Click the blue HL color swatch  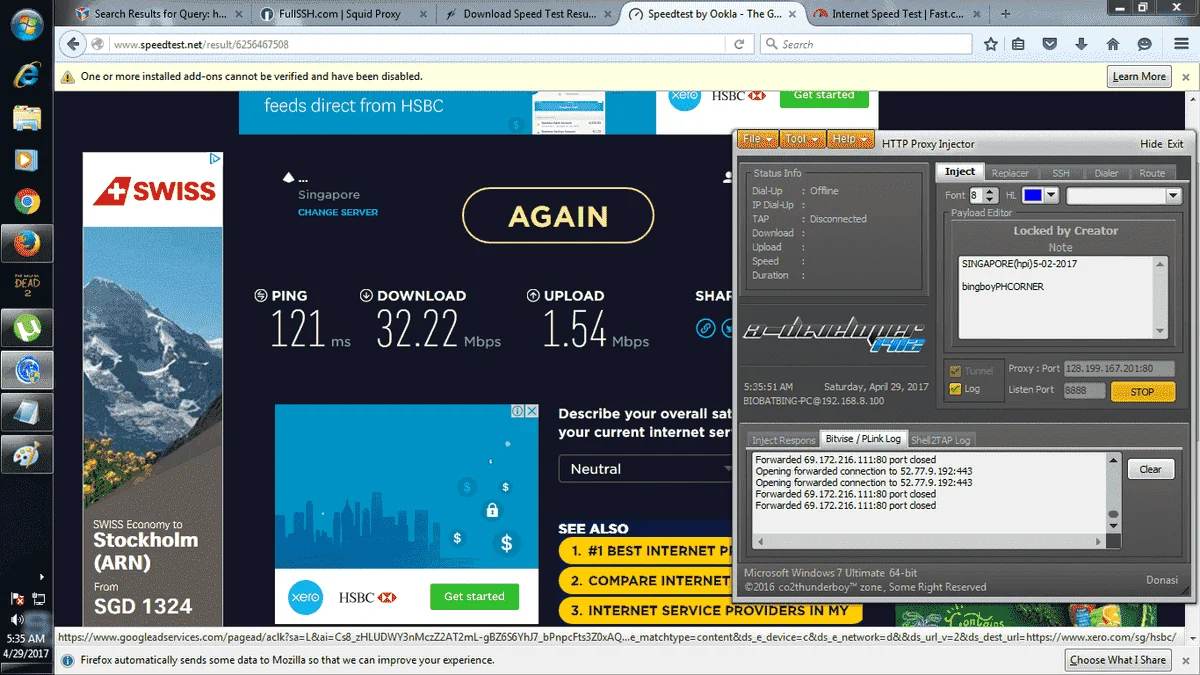[x=1033, y=196]
